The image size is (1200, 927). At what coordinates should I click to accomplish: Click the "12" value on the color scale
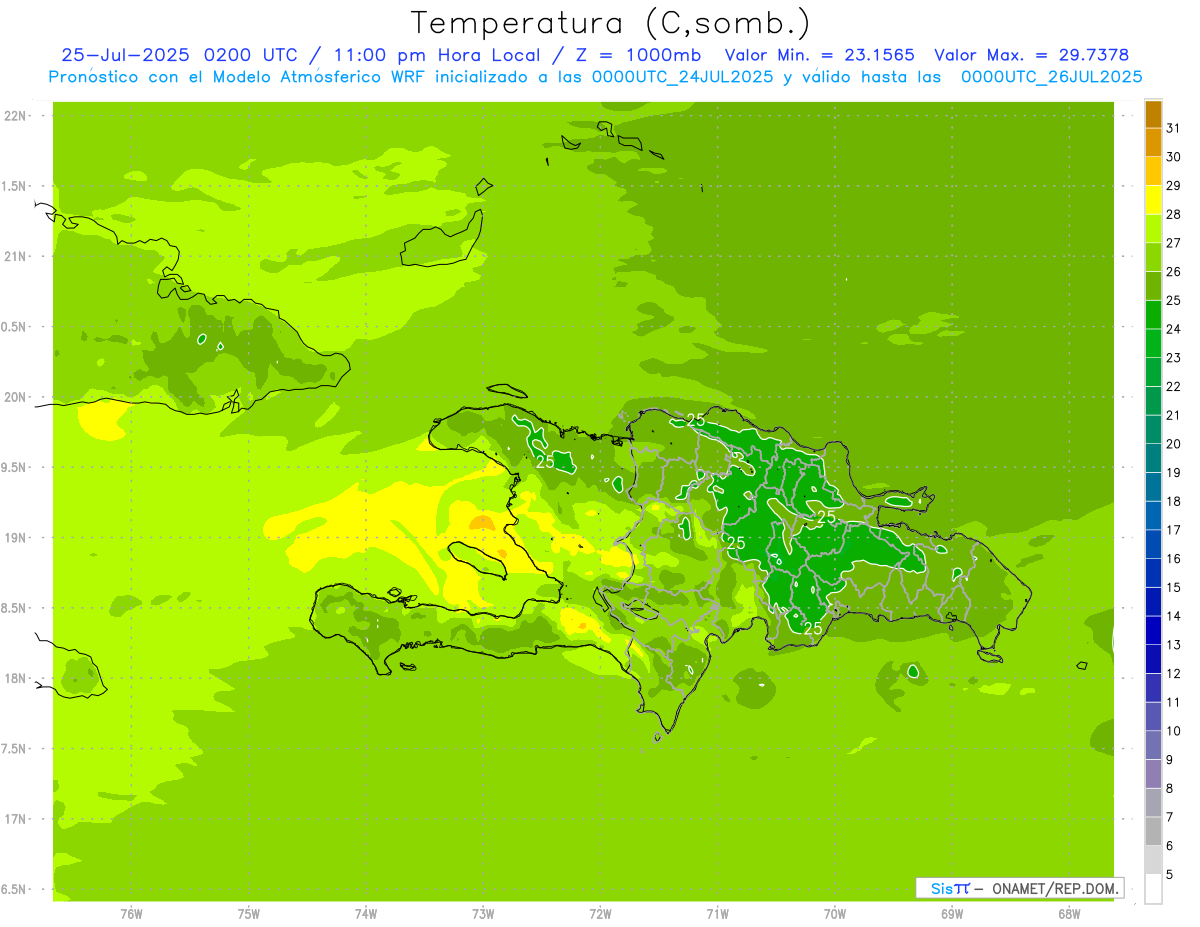[1174, 674]
